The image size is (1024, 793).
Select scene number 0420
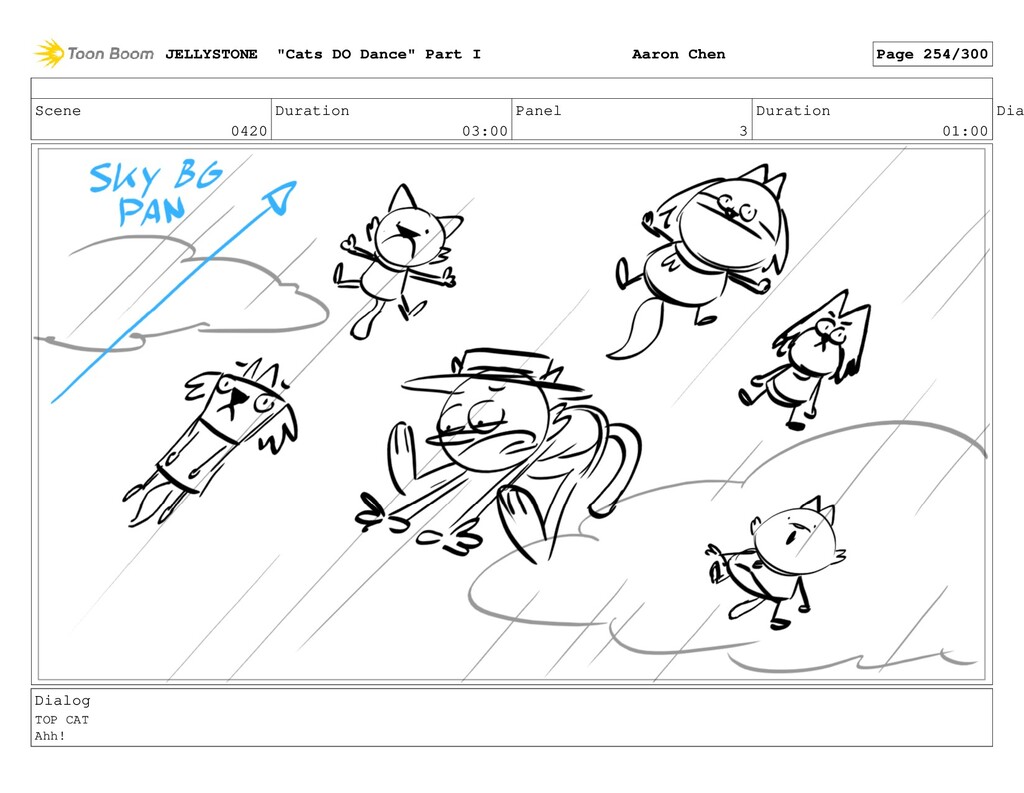click(x=249, y=131)
